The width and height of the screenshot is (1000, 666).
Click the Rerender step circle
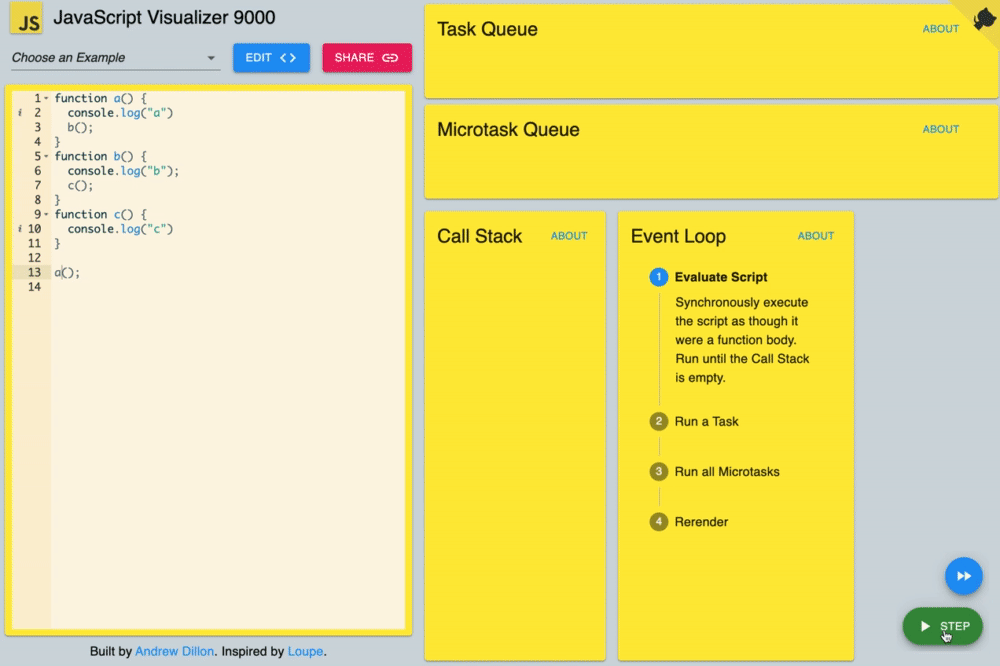pos(661,521)
